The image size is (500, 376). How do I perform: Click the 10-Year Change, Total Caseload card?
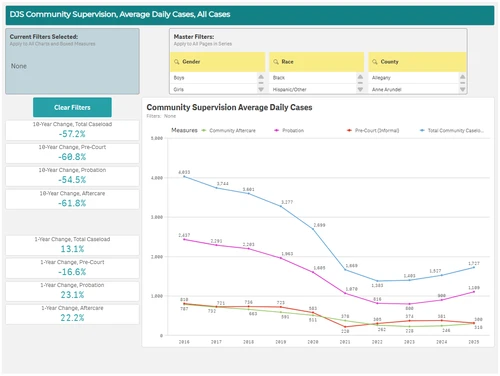72,130
